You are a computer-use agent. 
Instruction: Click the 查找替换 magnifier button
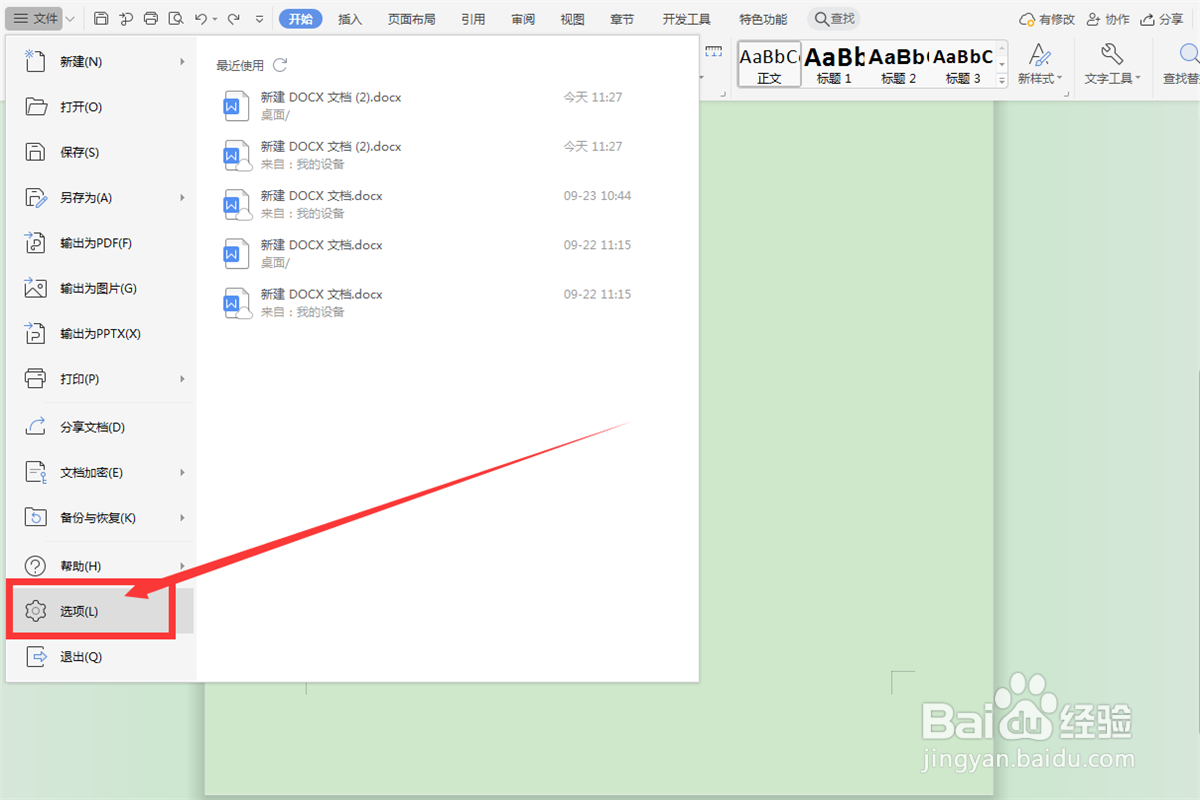tap(1180, 64)
